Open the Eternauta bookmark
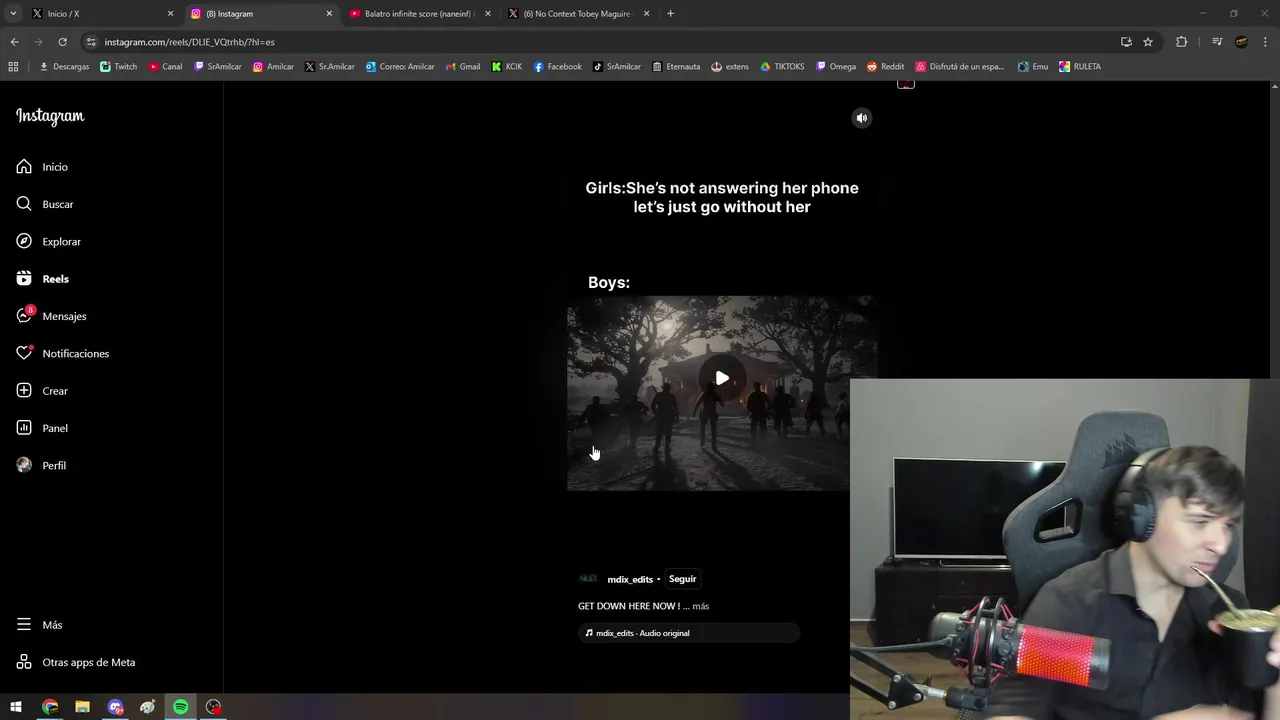Viewport: 1280px width, 720px height. pos(676,67)
